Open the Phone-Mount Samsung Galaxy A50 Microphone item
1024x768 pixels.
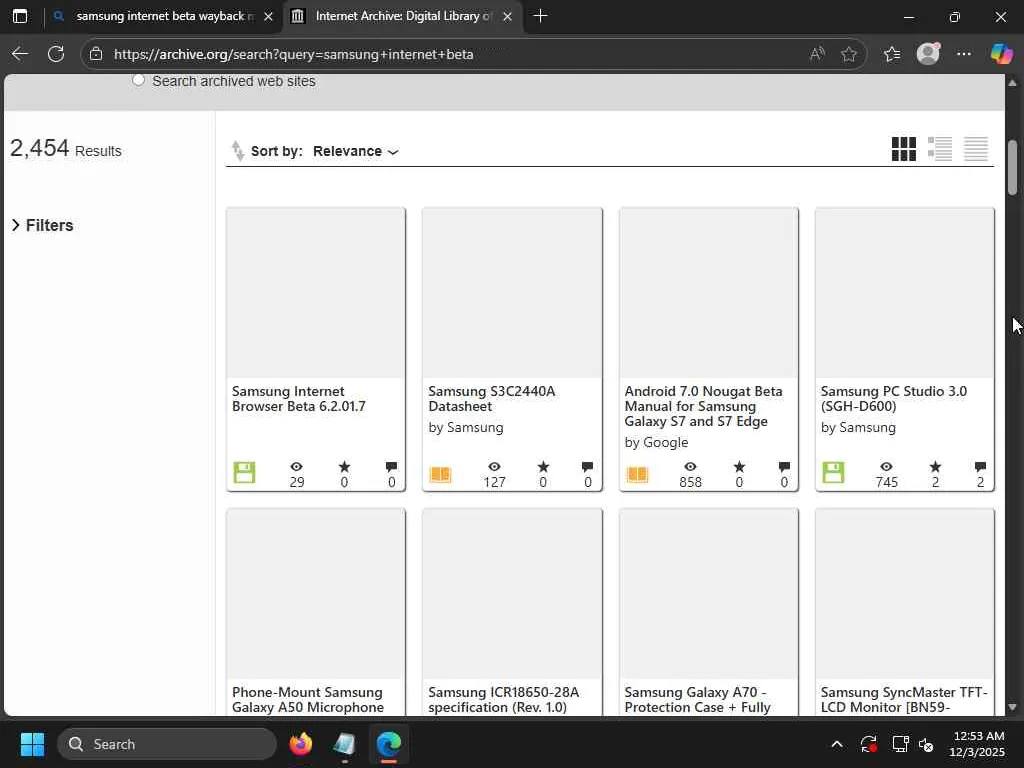point(308,699)
